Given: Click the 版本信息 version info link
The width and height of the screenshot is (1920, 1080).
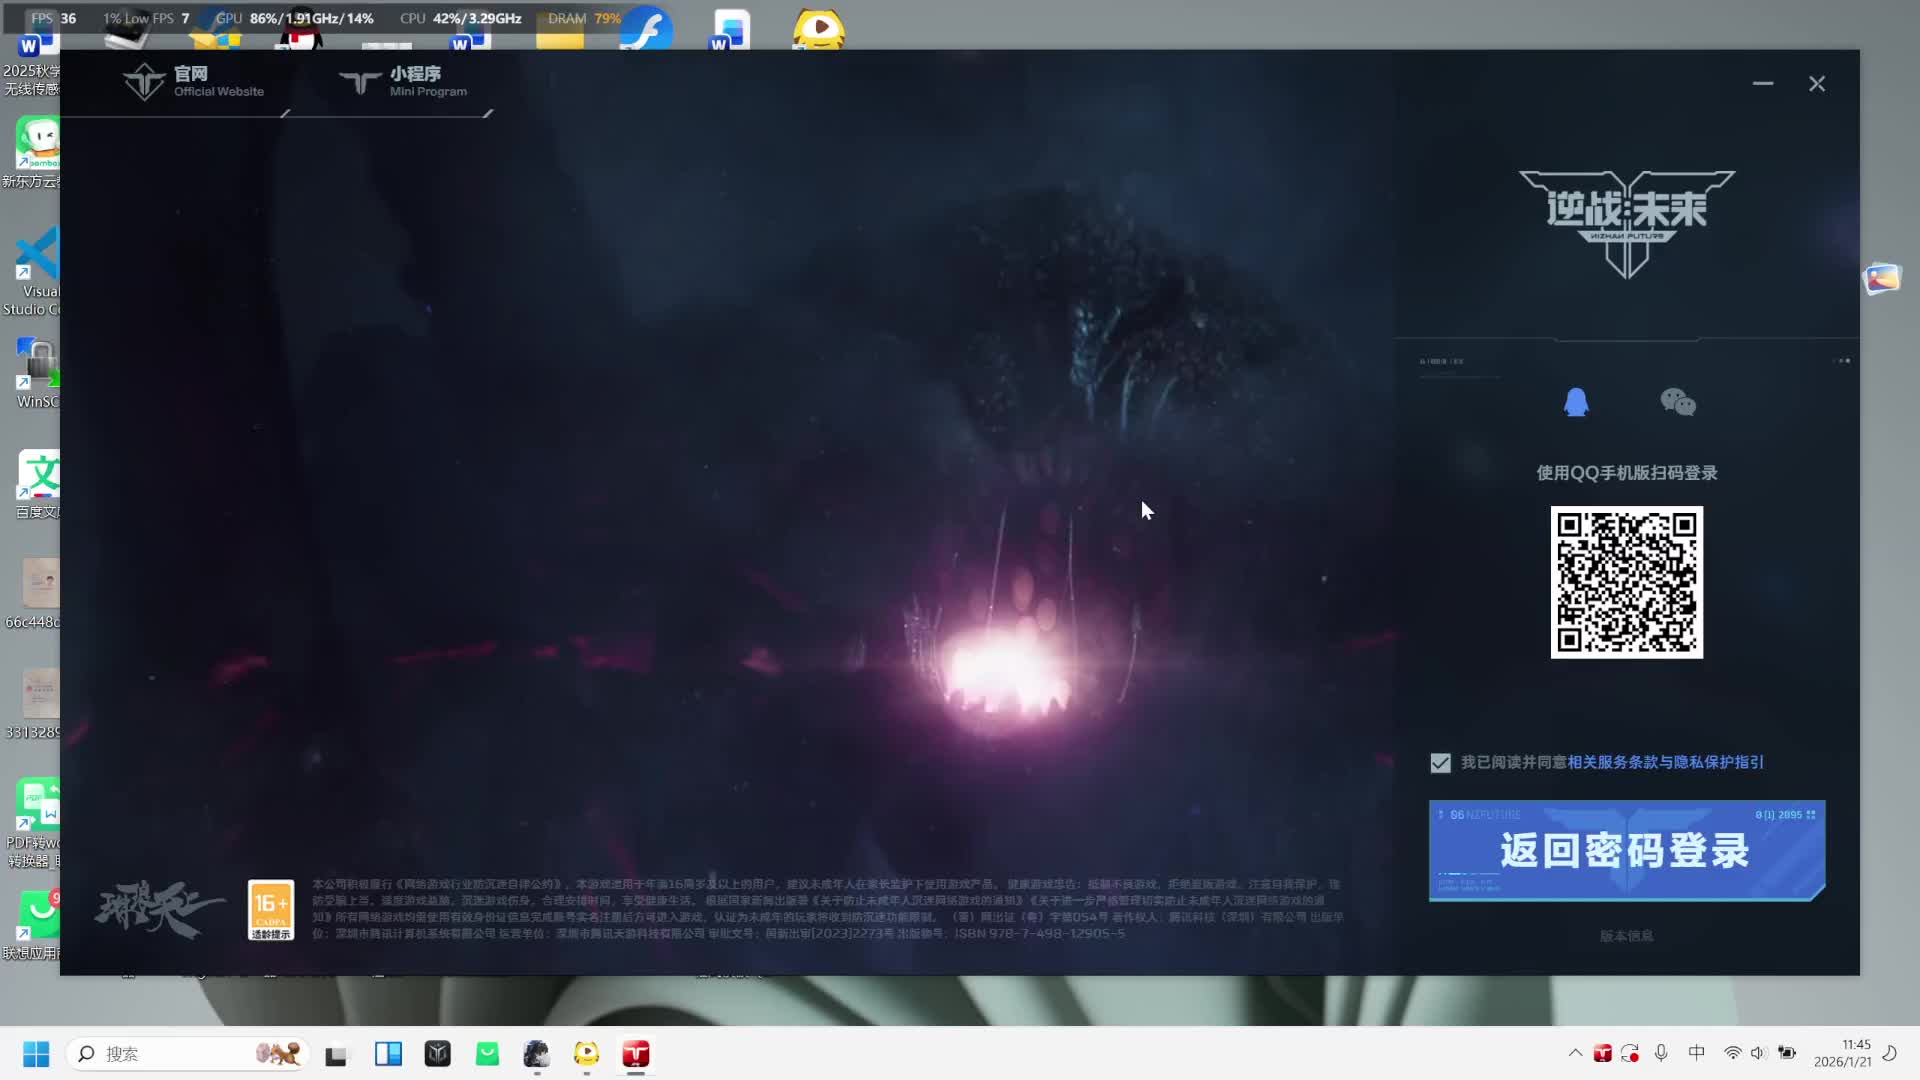Looking at the screenshot, I should coord(1626,936).
